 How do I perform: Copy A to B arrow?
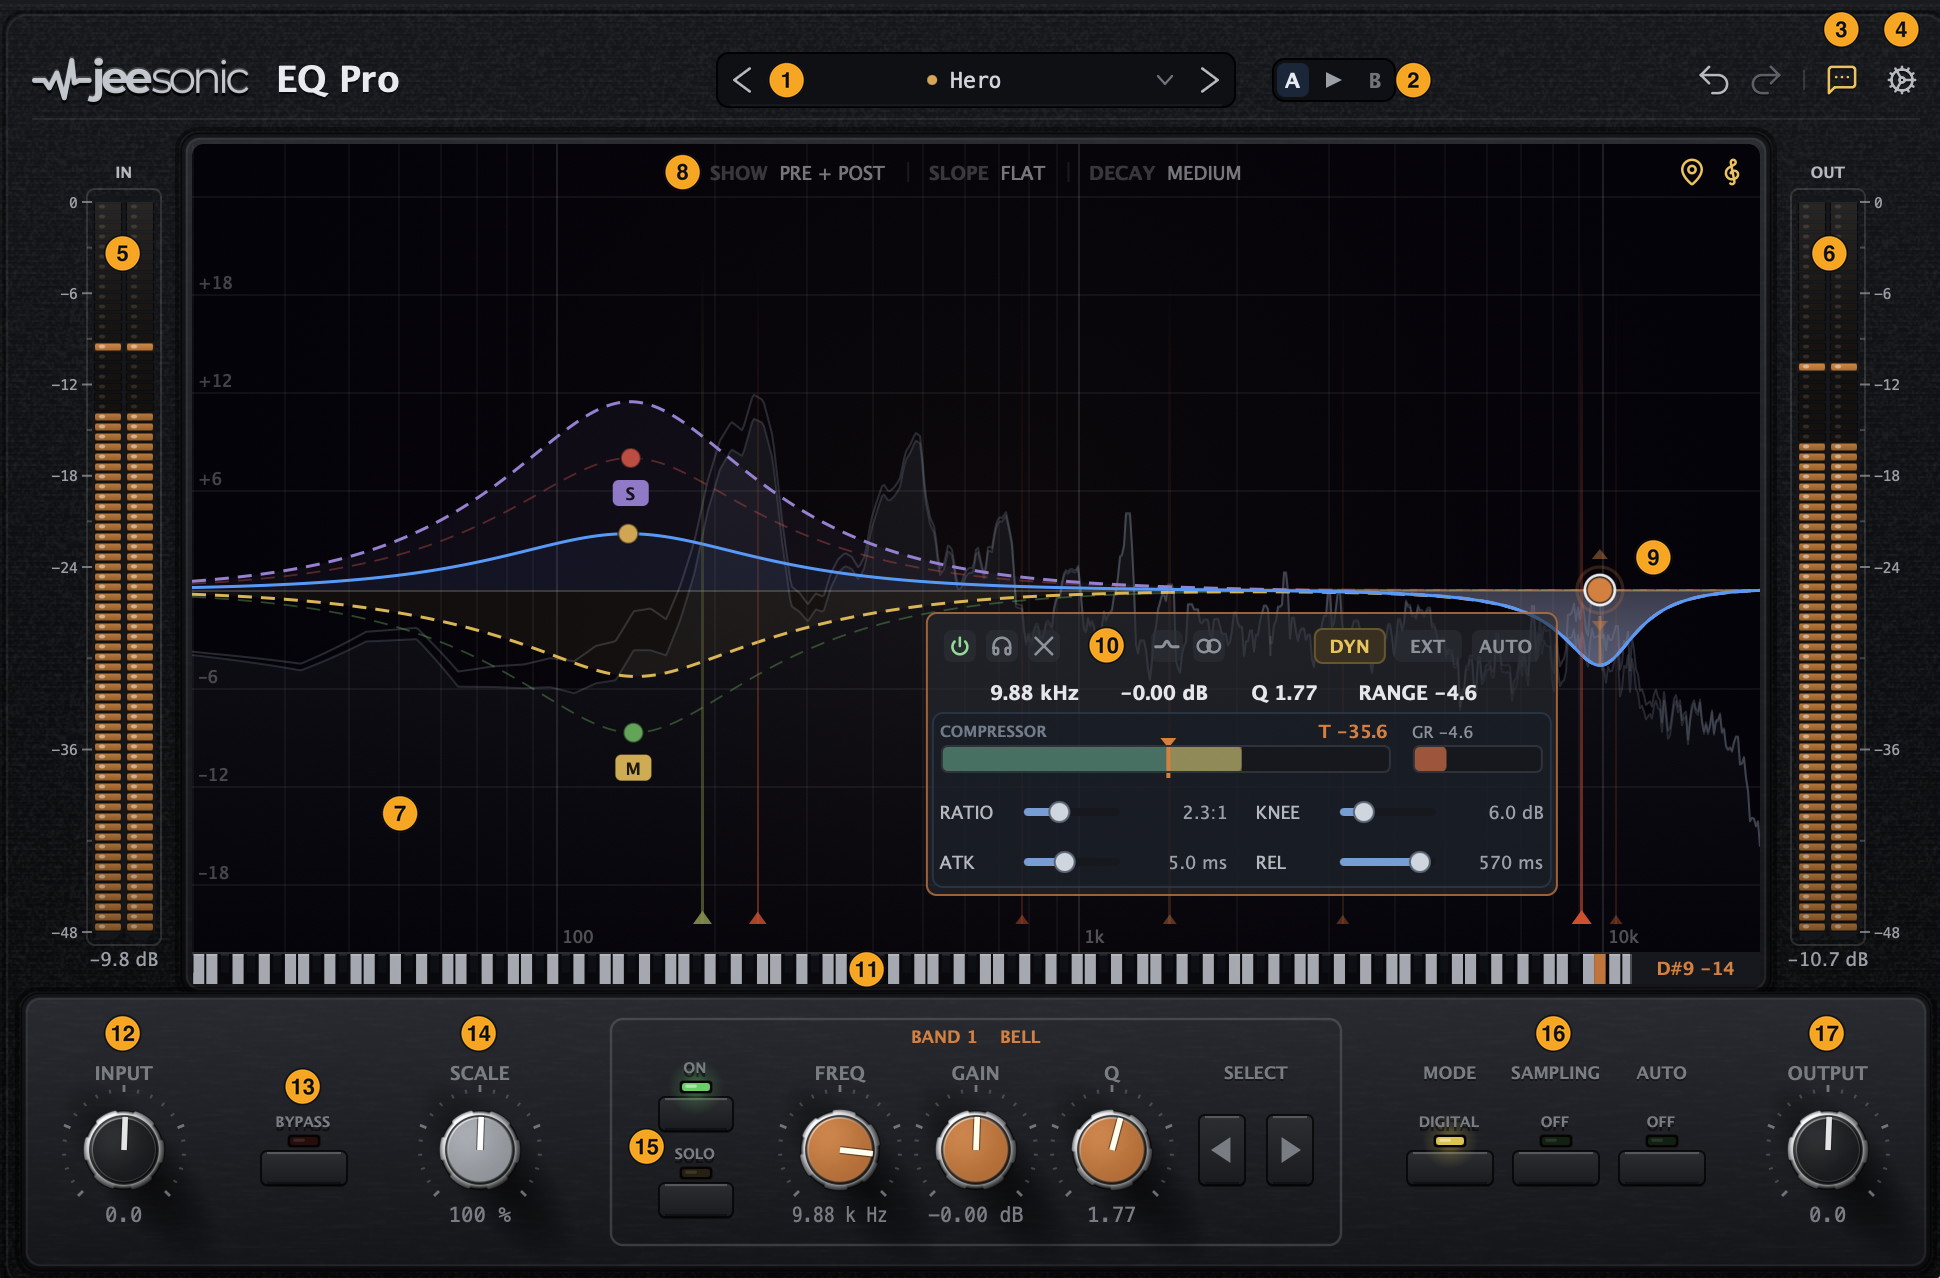pyautogui.click(x=1333, y=80)
